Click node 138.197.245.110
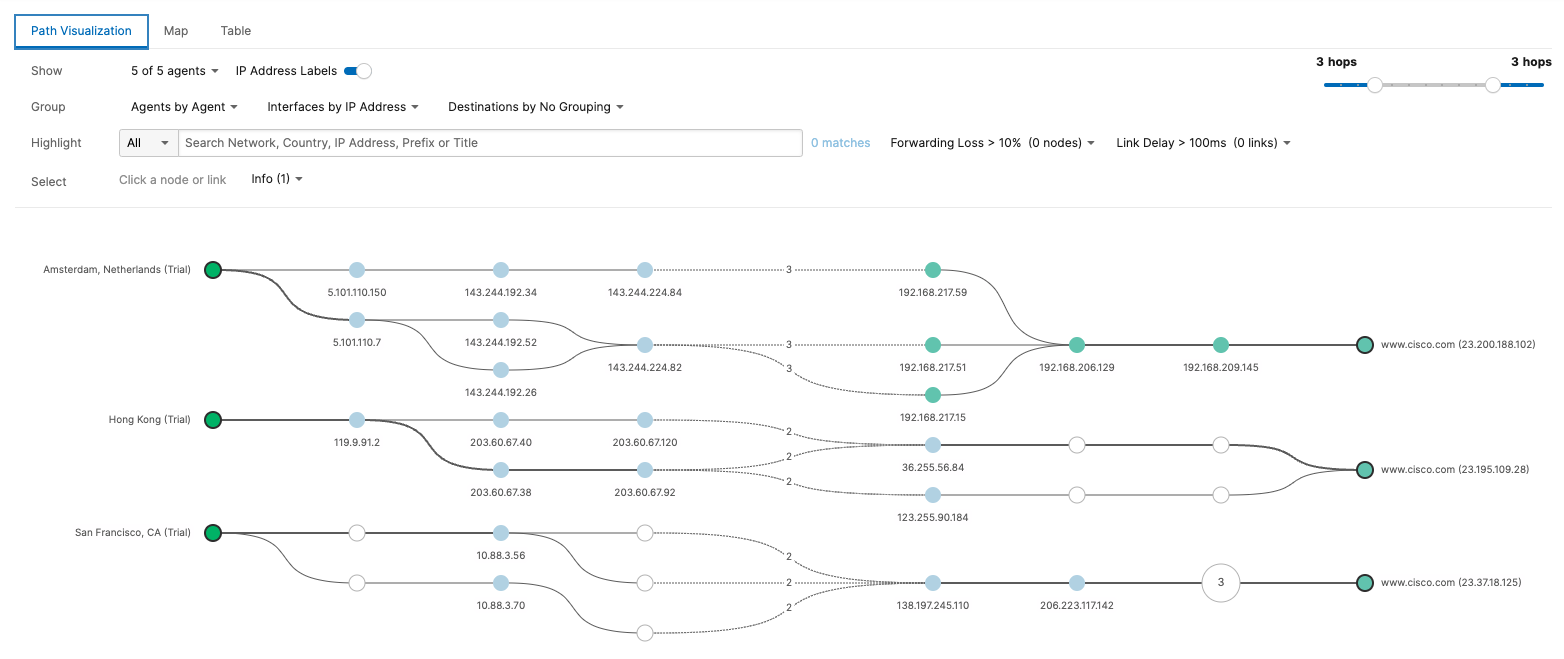 coord(932,583)
